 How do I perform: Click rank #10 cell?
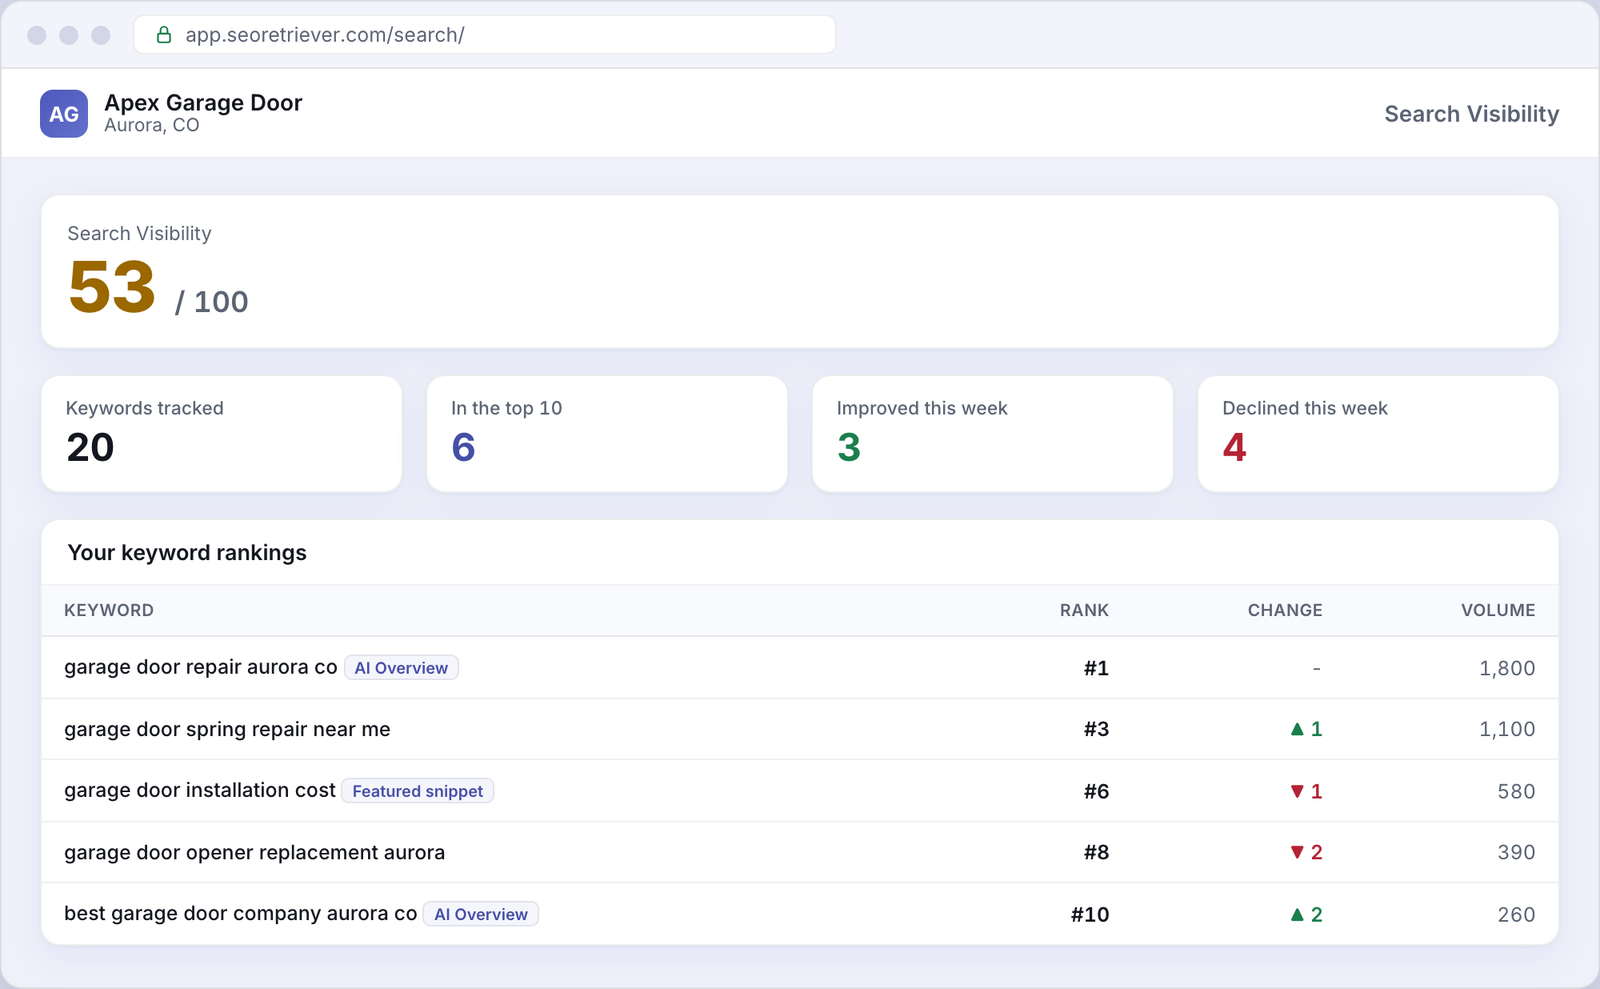[x=1090, y=914]
